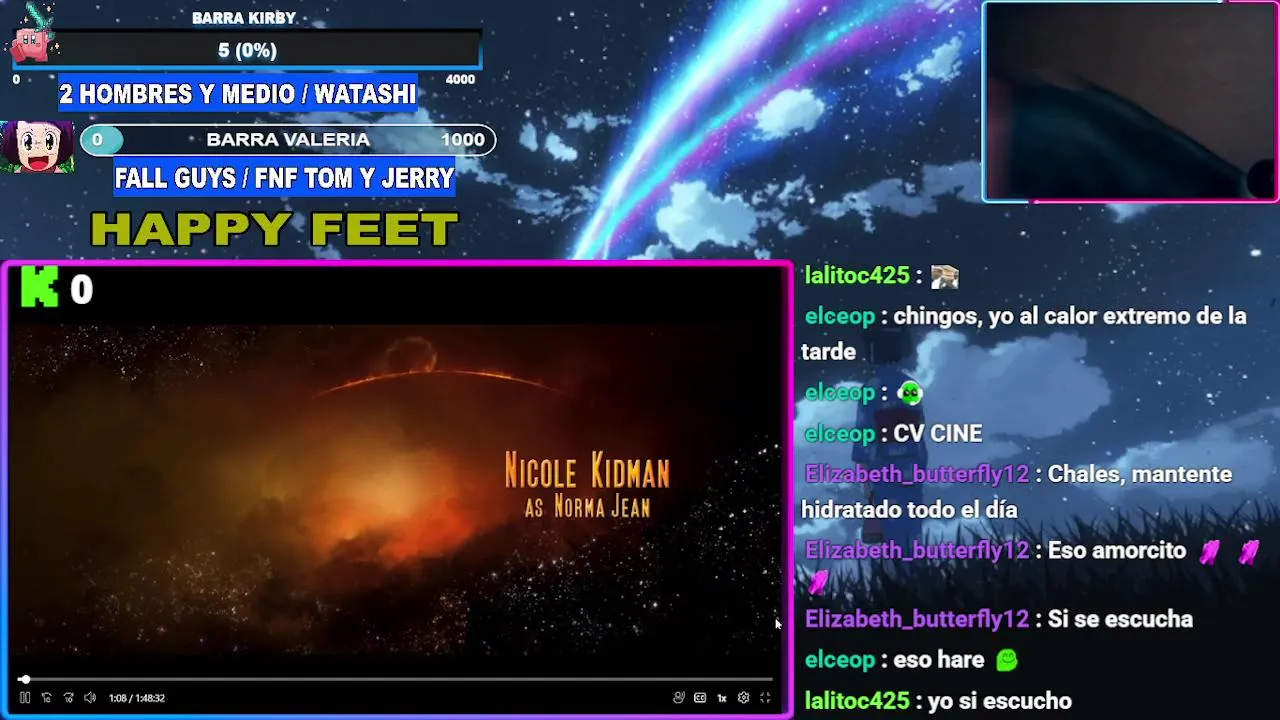Click the 1:08 / 1:48:32 time display

(x=137, y=698)
